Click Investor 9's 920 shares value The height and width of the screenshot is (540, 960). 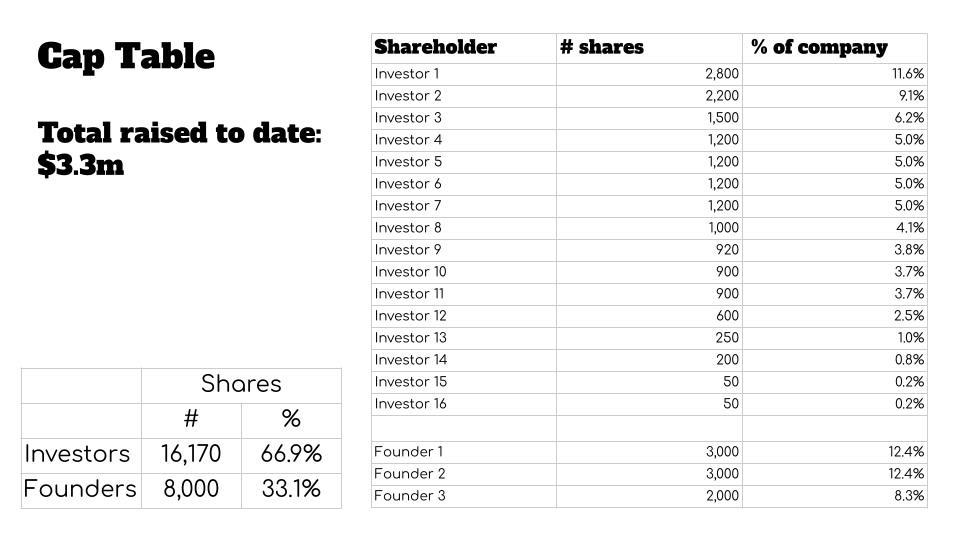tap(727, 250)
